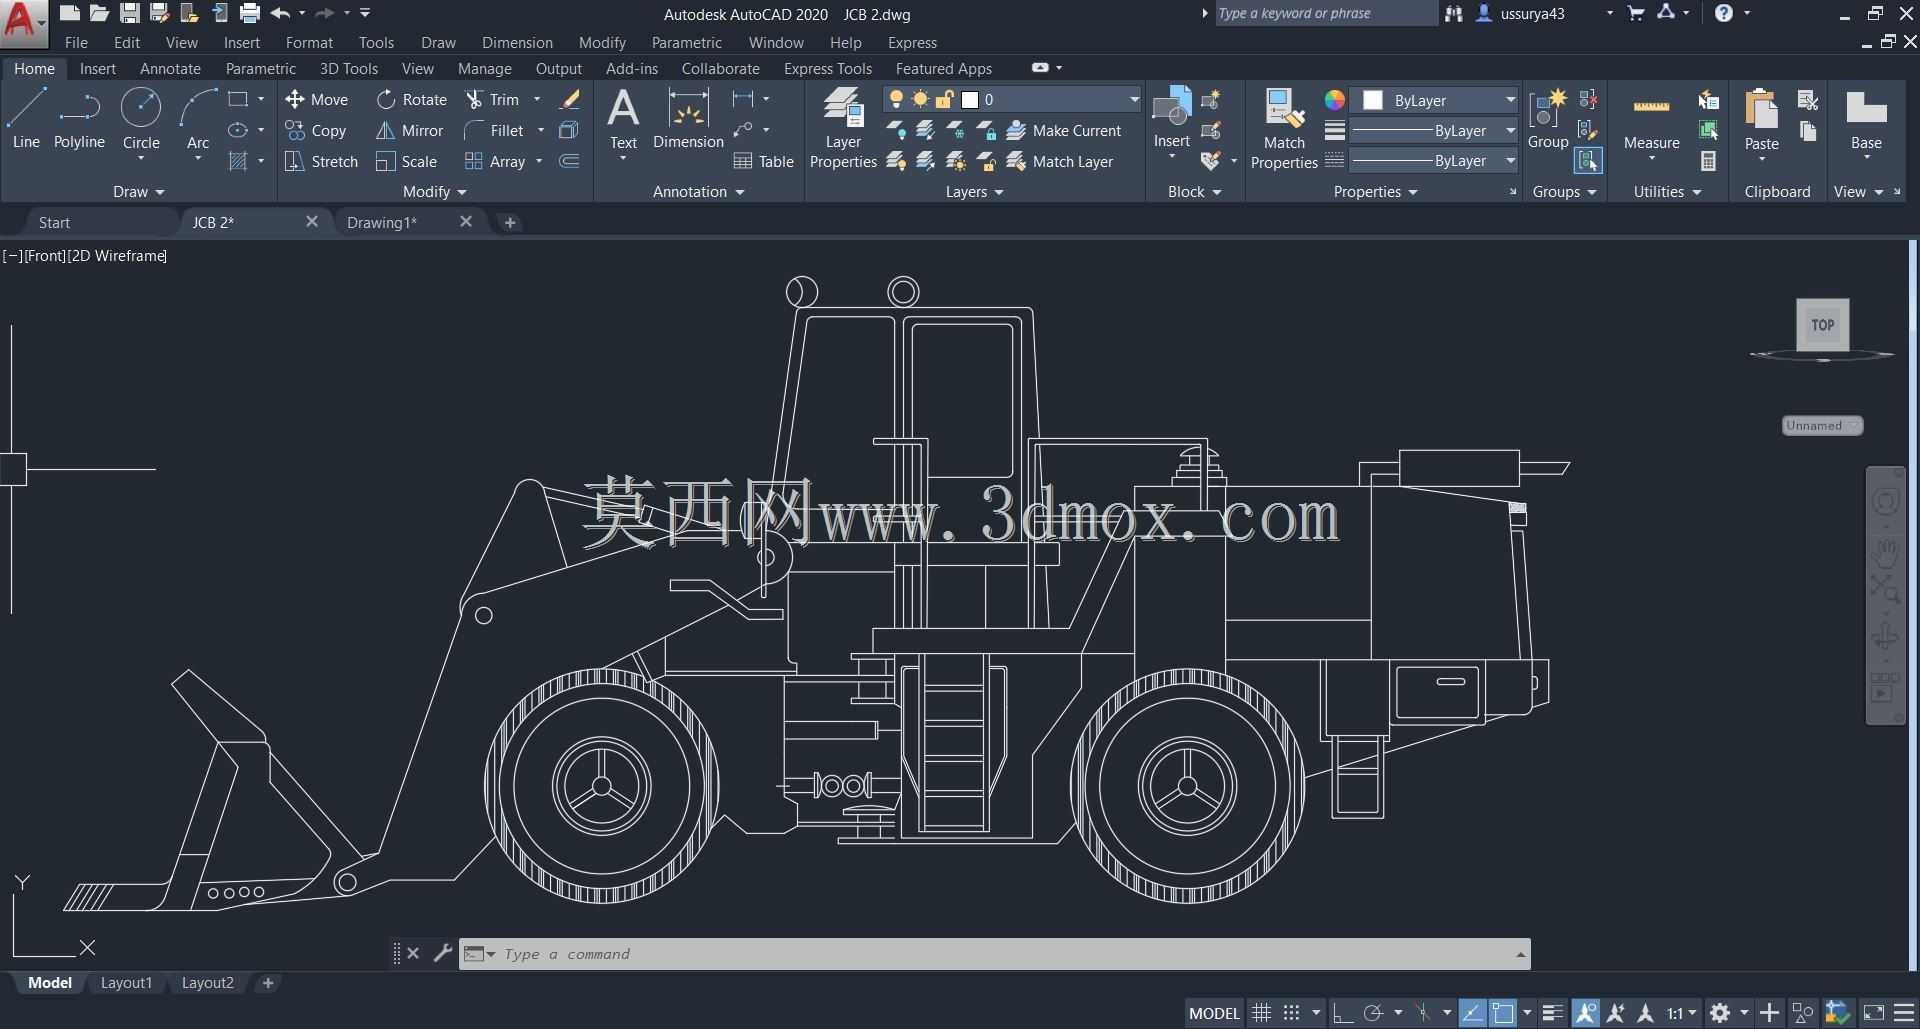1920x1029 pixels.
Task: Expand the Layers panel
Action: tap(975, 191)
